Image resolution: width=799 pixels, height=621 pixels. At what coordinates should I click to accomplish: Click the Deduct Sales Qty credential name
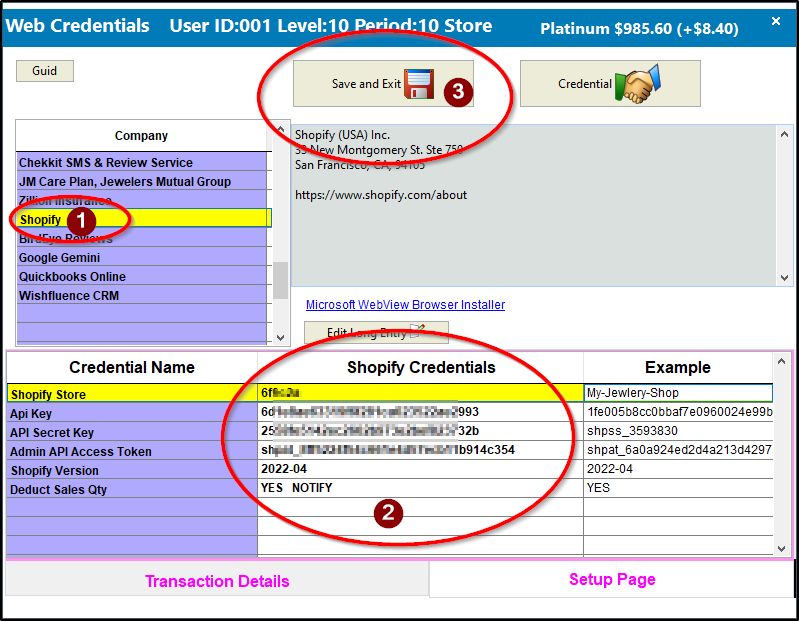pos(132,490)
